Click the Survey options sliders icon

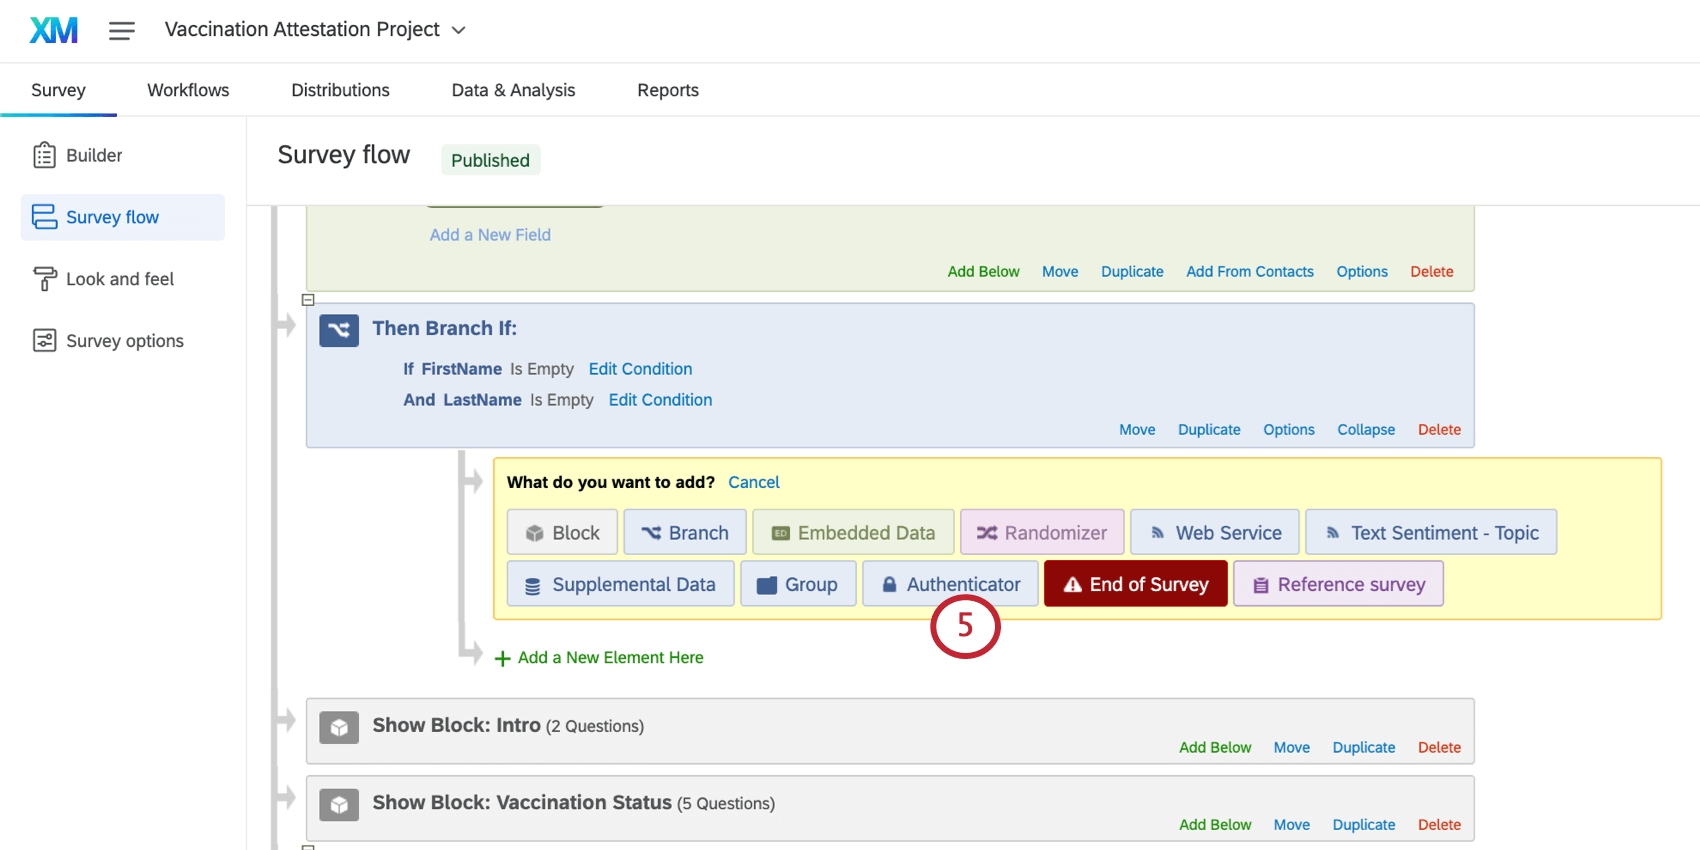coord(44,341)
